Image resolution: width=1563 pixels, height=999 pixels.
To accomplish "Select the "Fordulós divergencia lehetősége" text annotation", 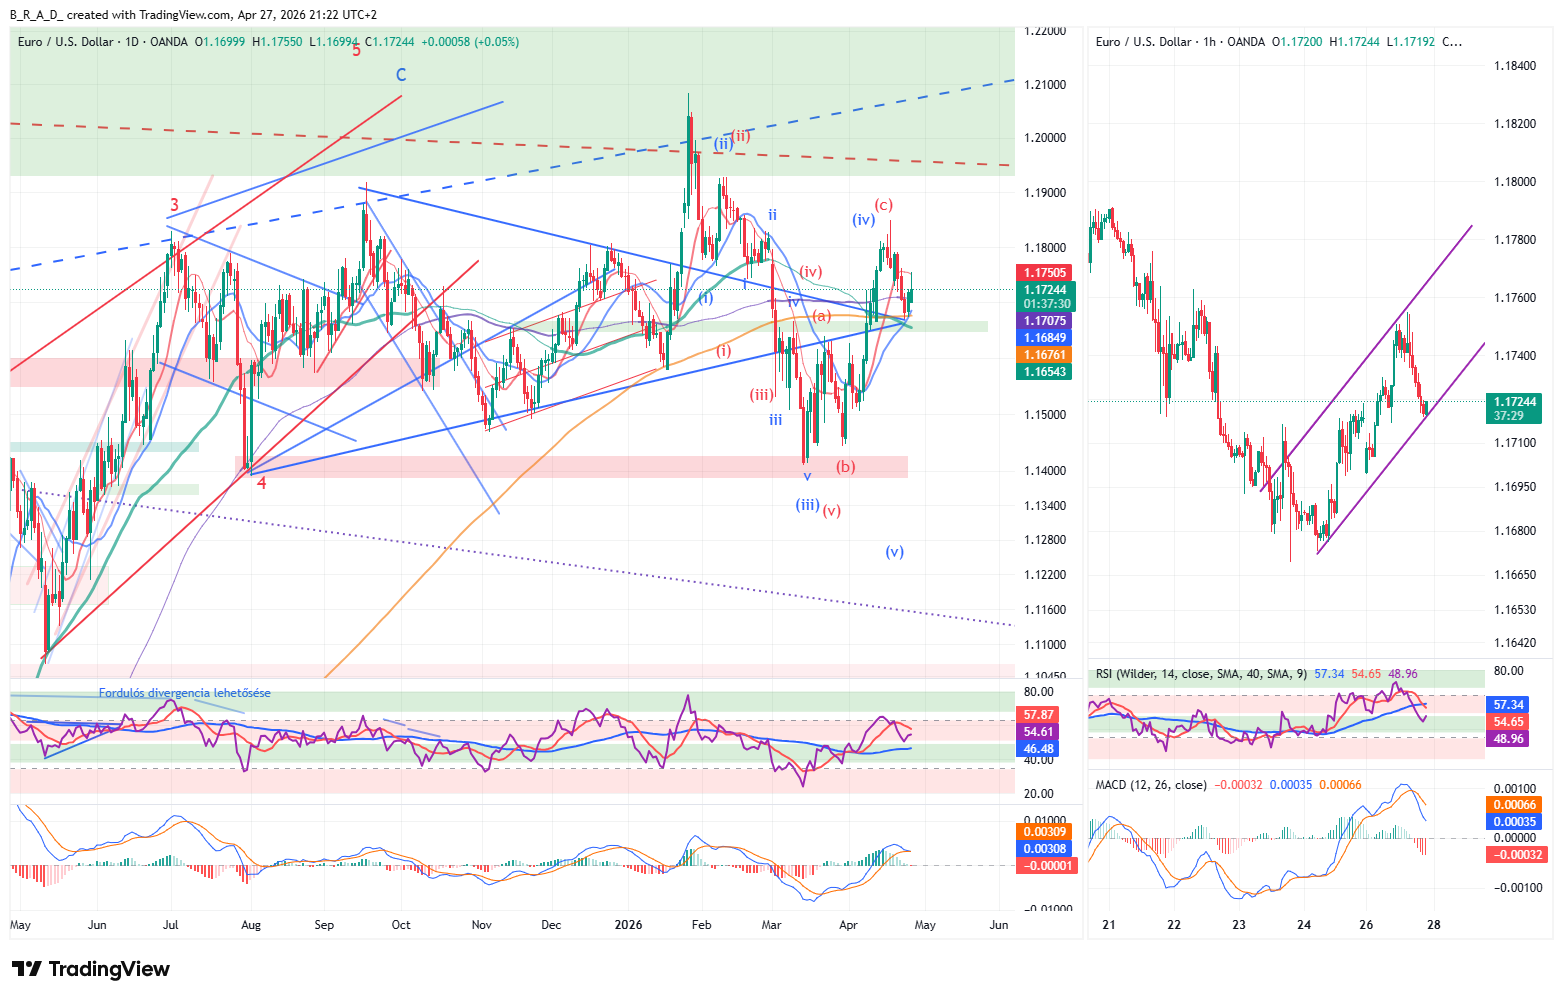I will pyautogui.click(x=184, y=693).
